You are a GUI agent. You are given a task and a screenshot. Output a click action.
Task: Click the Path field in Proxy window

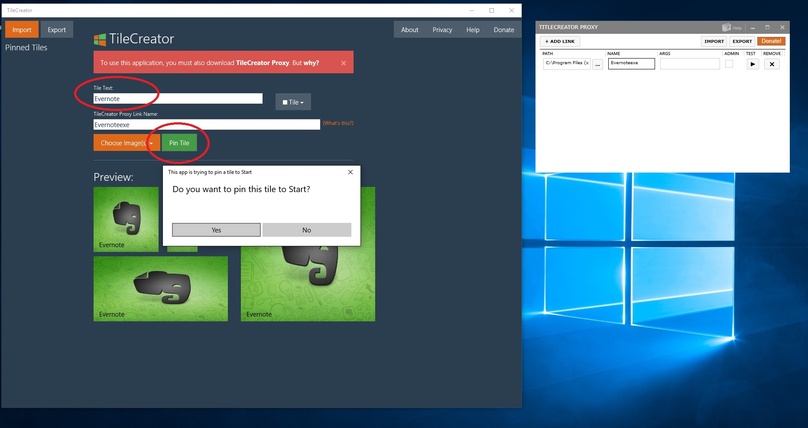click(x=567, y=63)
